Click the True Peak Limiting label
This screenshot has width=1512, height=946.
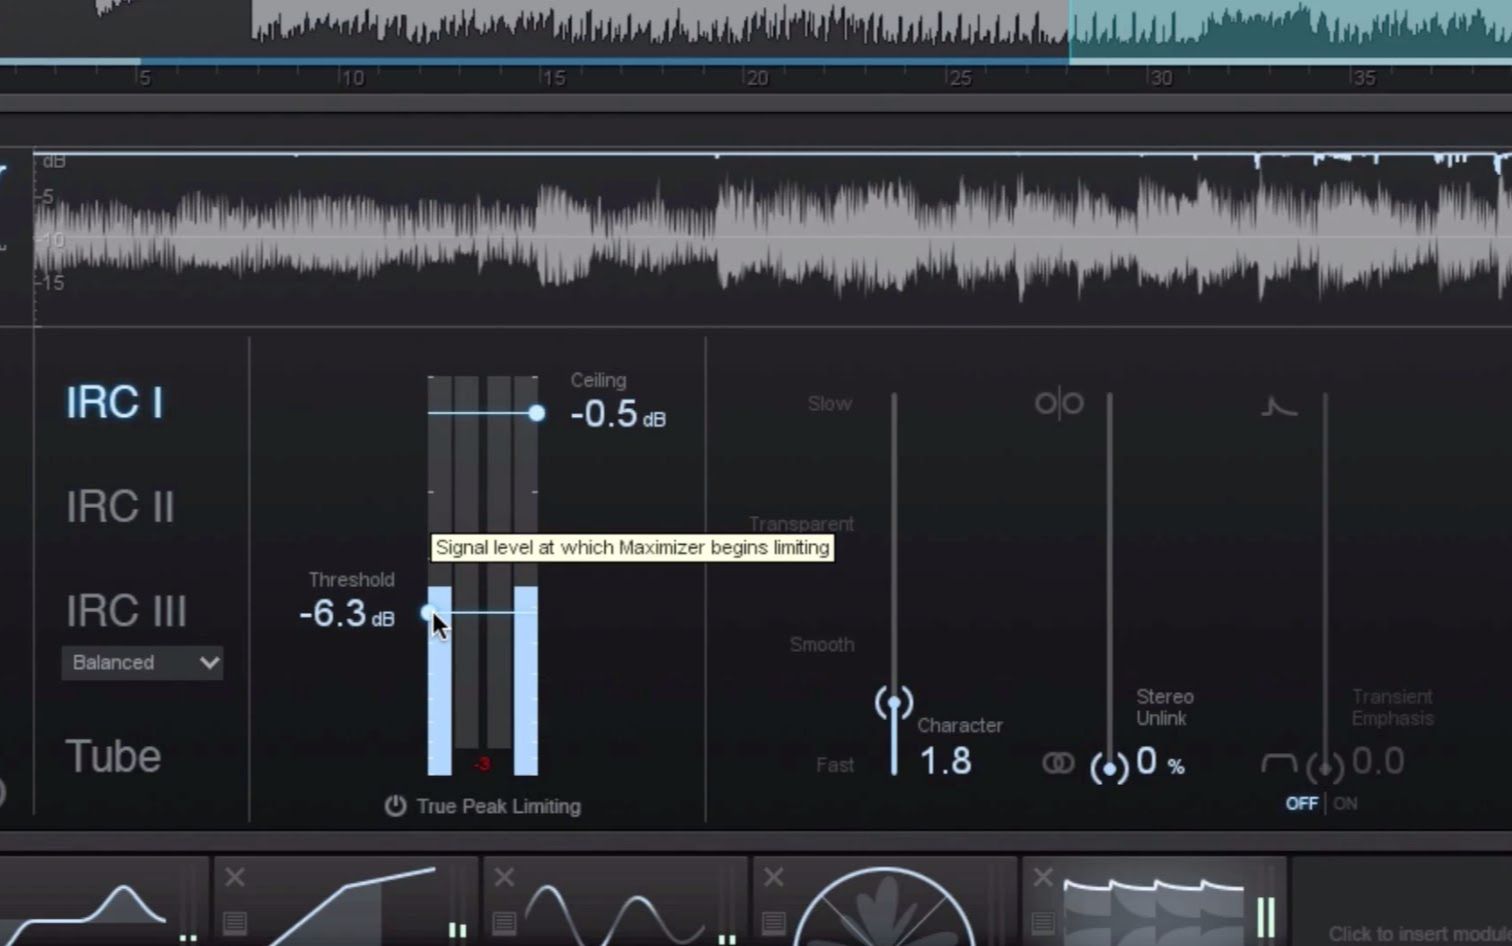(498, 806)
